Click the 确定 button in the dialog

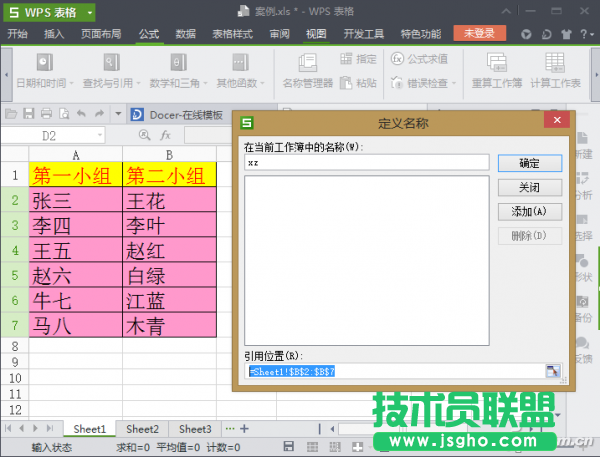click(x=529, y=163)
